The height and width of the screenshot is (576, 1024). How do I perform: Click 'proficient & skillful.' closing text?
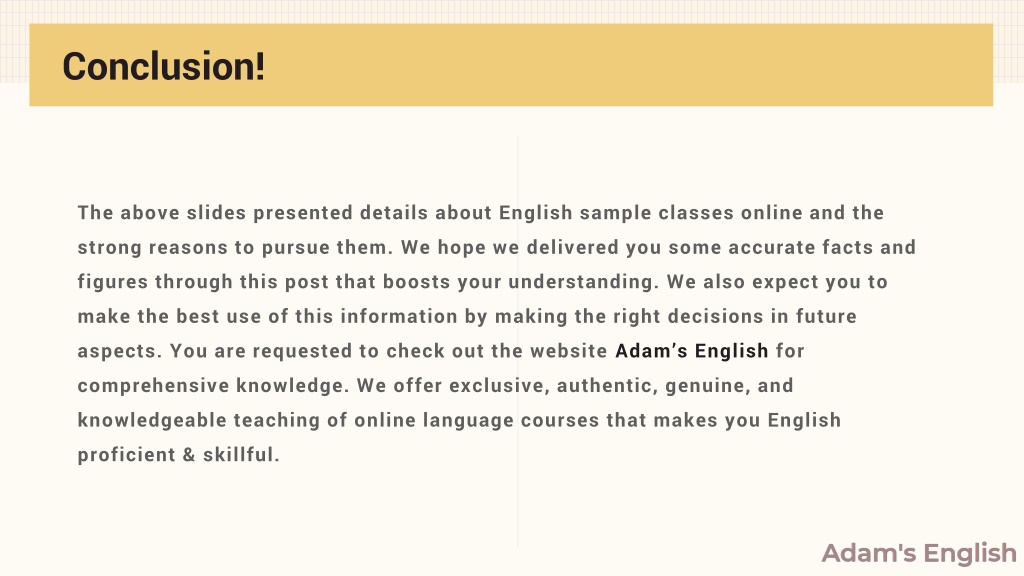[178, 455]
